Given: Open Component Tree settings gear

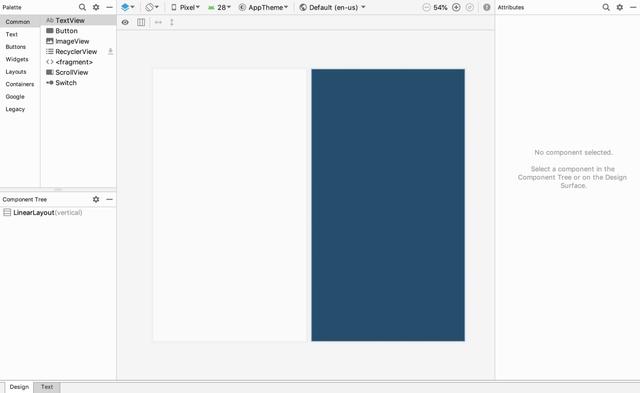Looking at the screenshot, I should (96, 199).
